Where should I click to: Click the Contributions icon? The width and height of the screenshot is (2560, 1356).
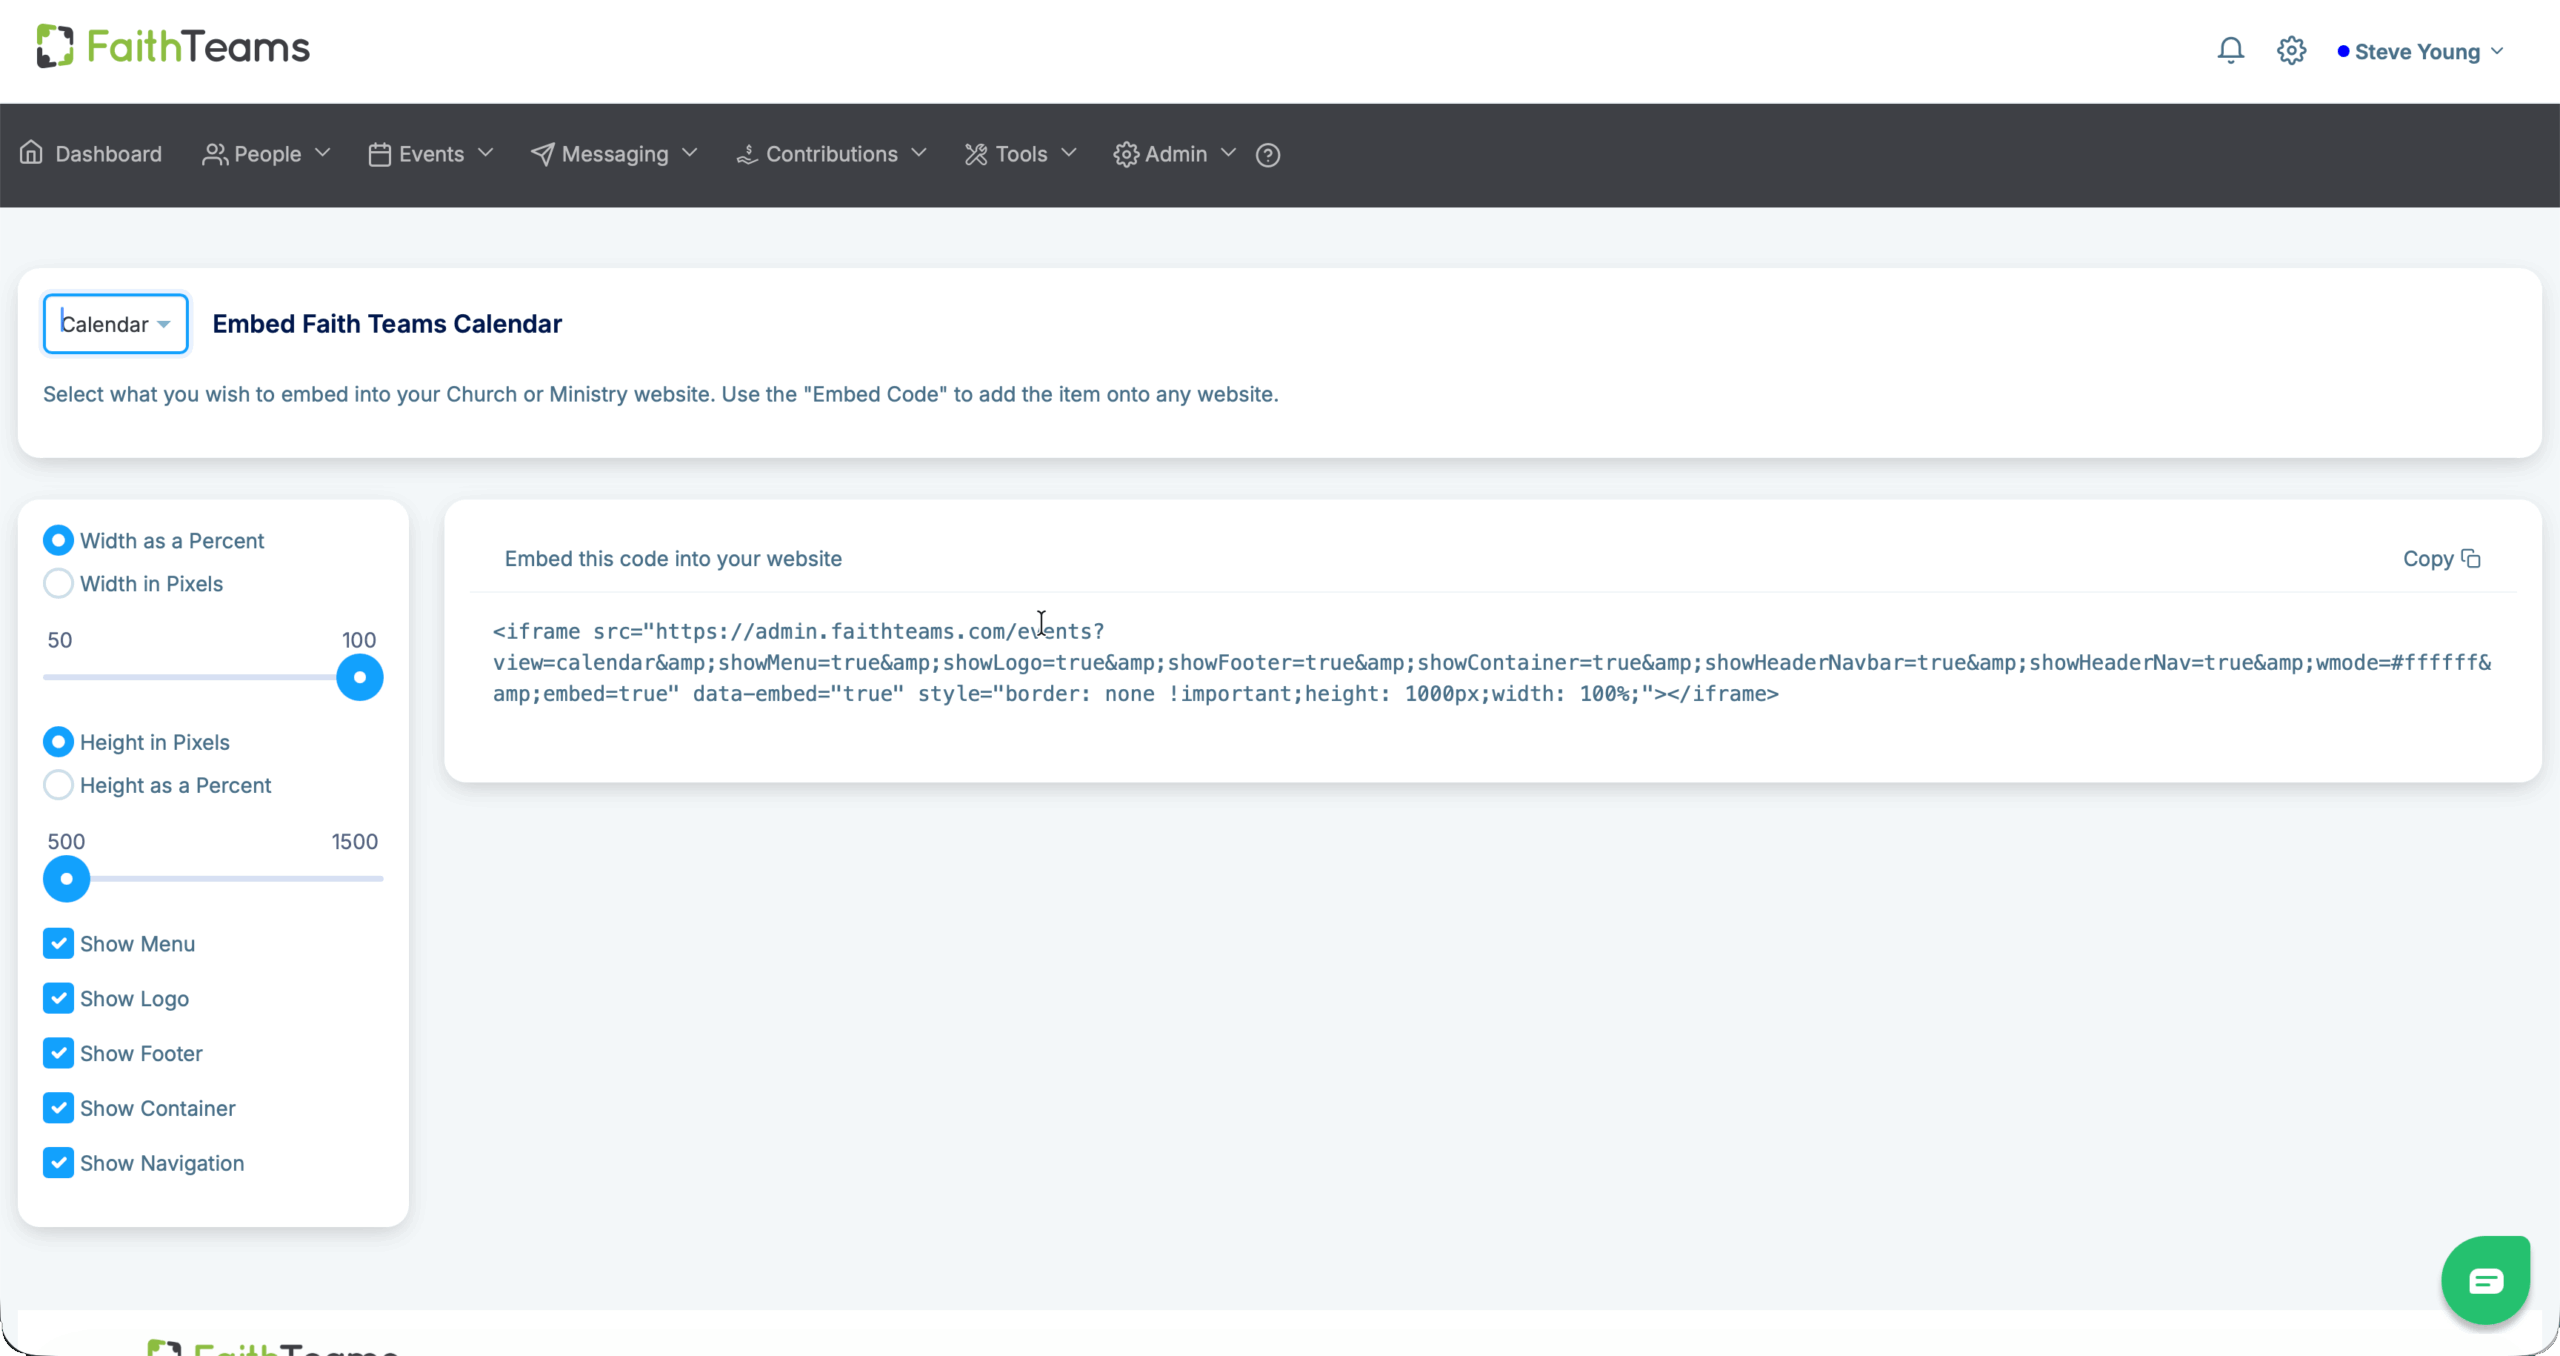(x=746, y=153)
